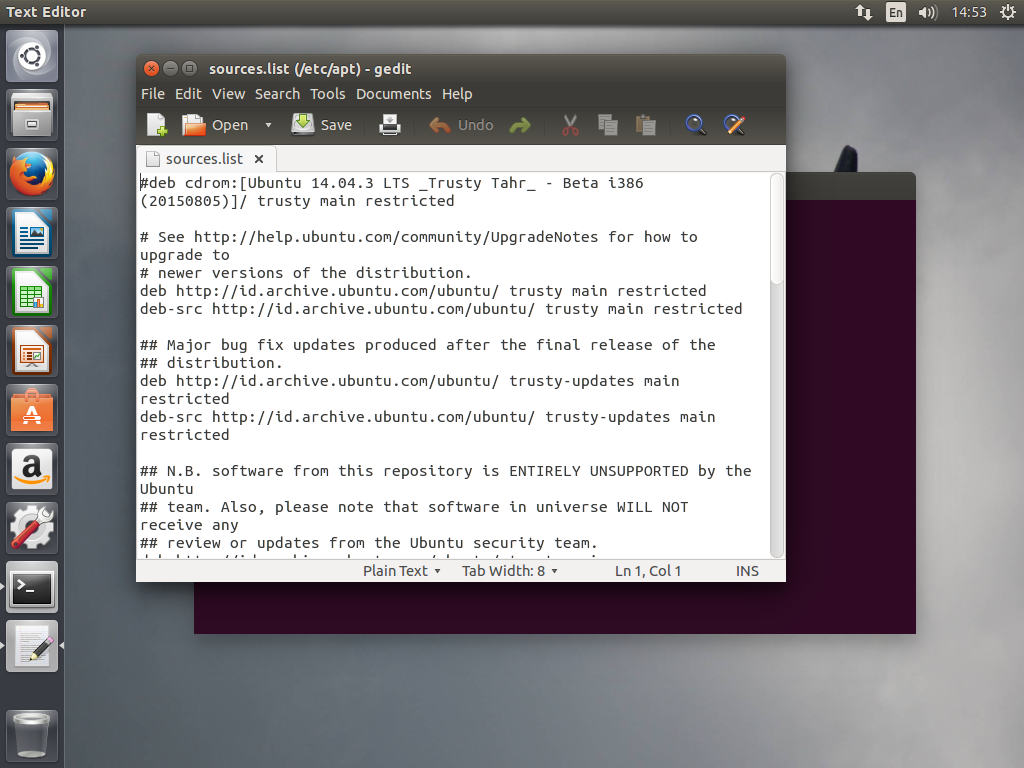Open the Help menu
Screen dimensions: 1024x768
[x=457, y=94]
